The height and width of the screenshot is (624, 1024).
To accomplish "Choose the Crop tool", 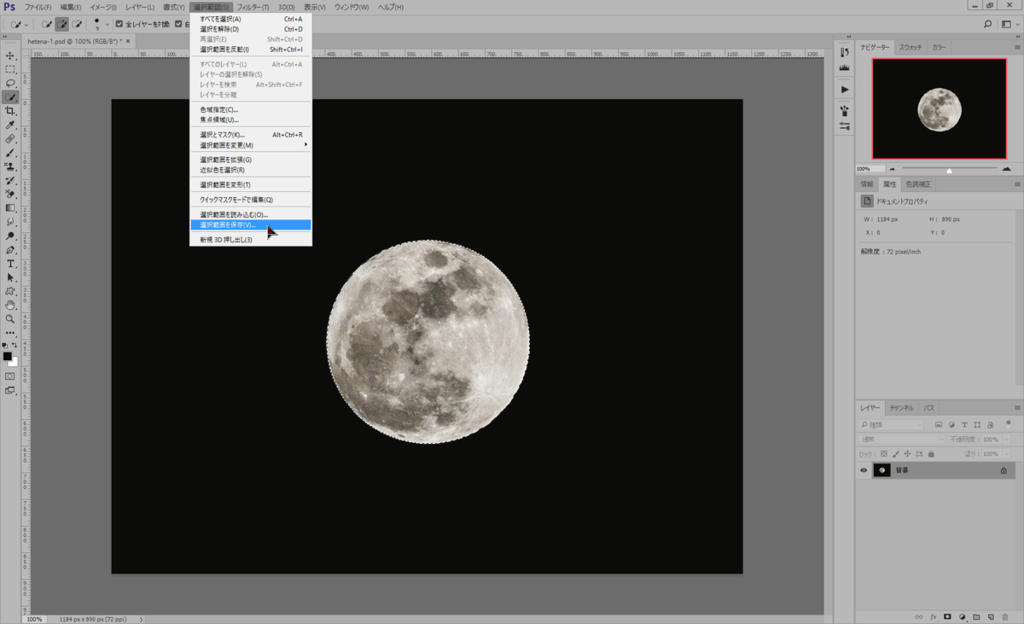I will pyautogui.click(x=10, y=111).
